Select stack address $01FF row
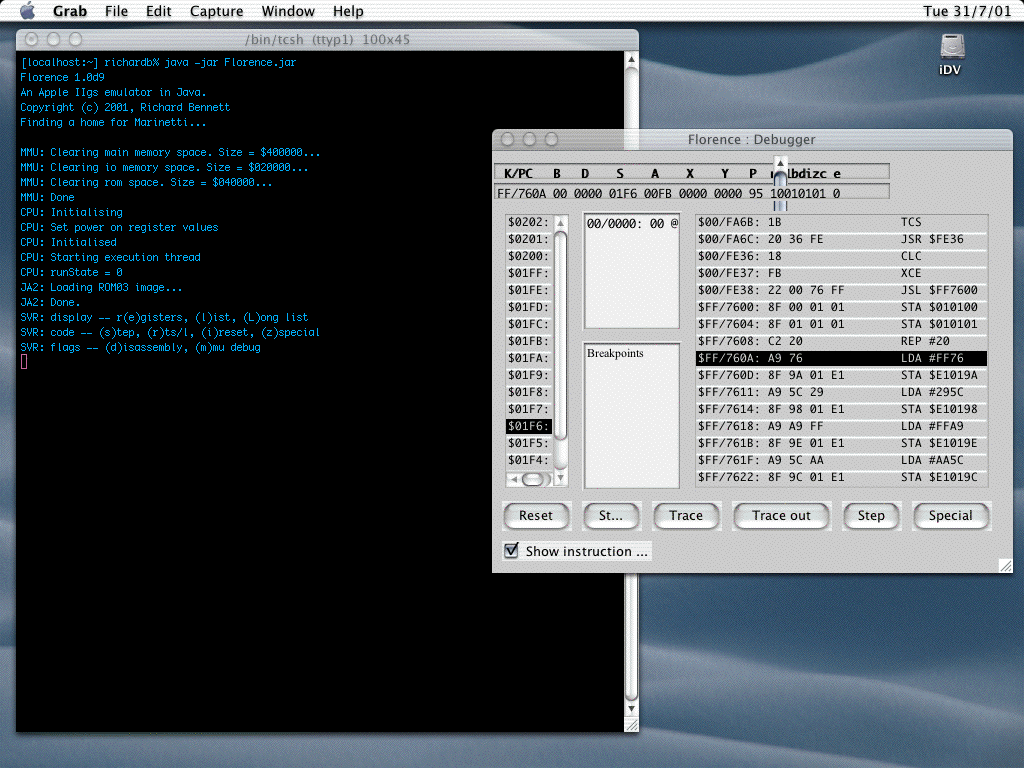 [x=529, y=273]
